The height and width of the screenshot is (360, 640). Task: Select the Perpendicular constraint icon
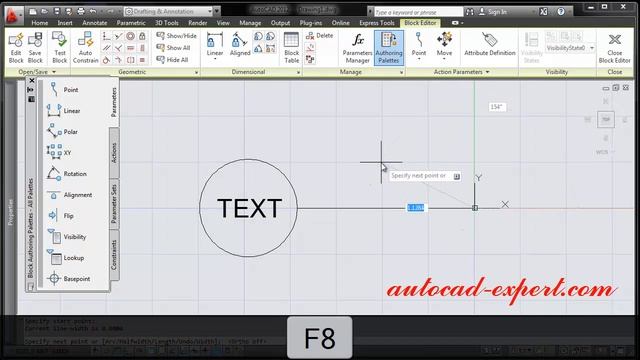coord(118,48)
